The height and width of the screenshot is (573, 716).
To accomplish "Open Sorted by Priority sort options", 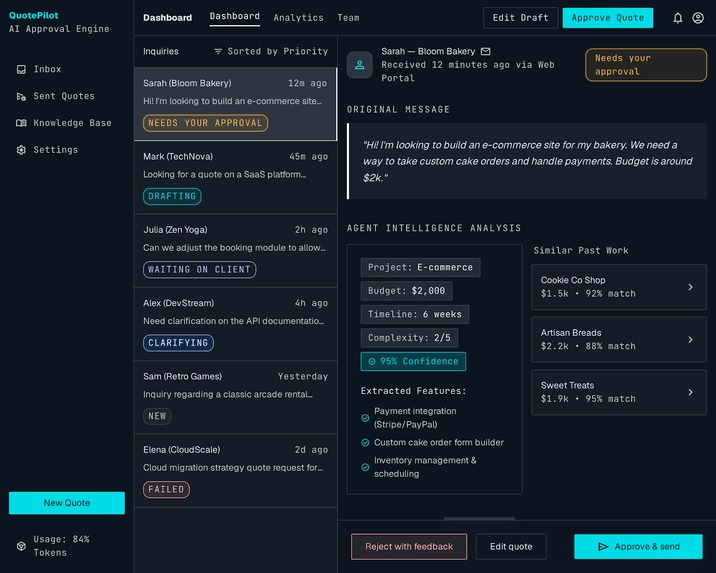I will coord(271,51).
